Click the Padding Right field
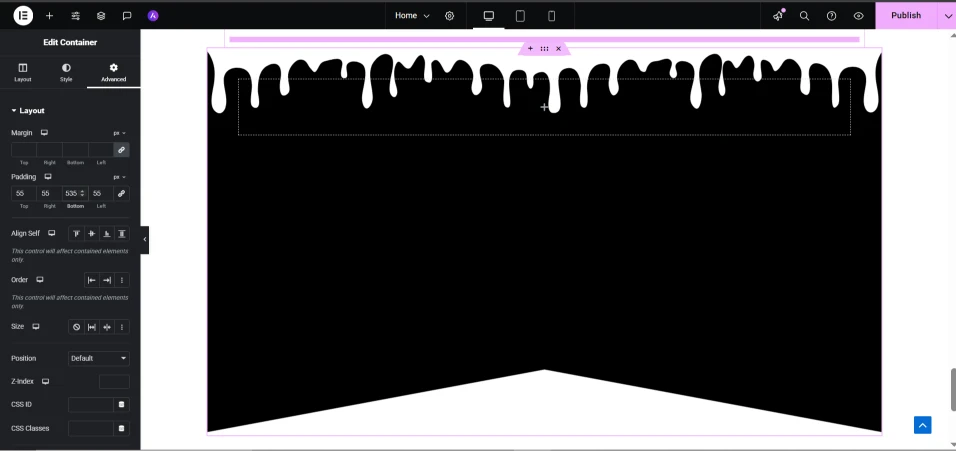 click(49, 193)
